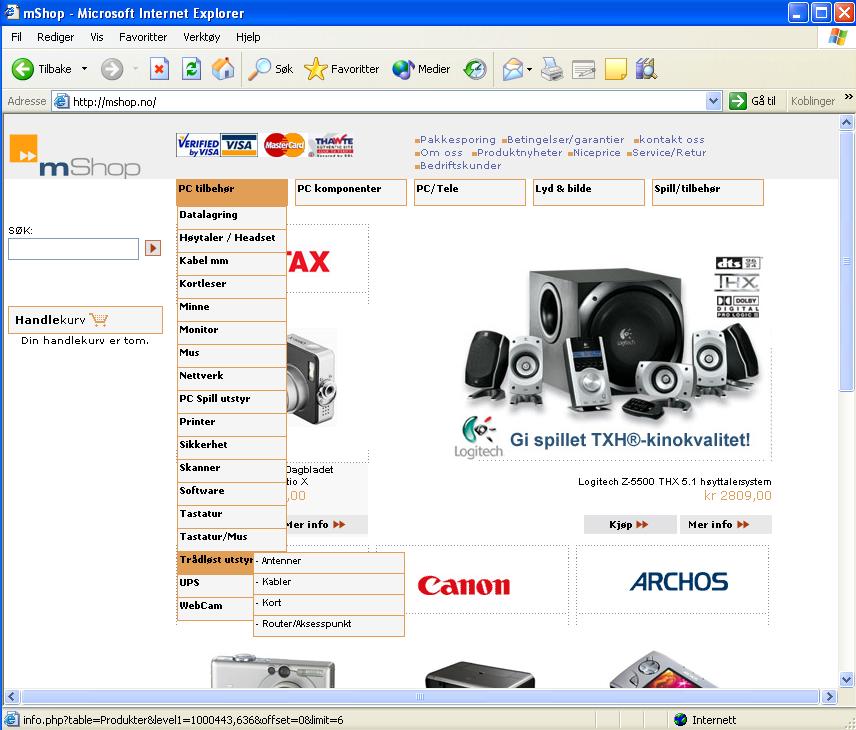Image resolution: width=856 pixels, height=730 pixels.
Task: Select the Spill/tilbehør tab
Action: click(x=708, y=192)
